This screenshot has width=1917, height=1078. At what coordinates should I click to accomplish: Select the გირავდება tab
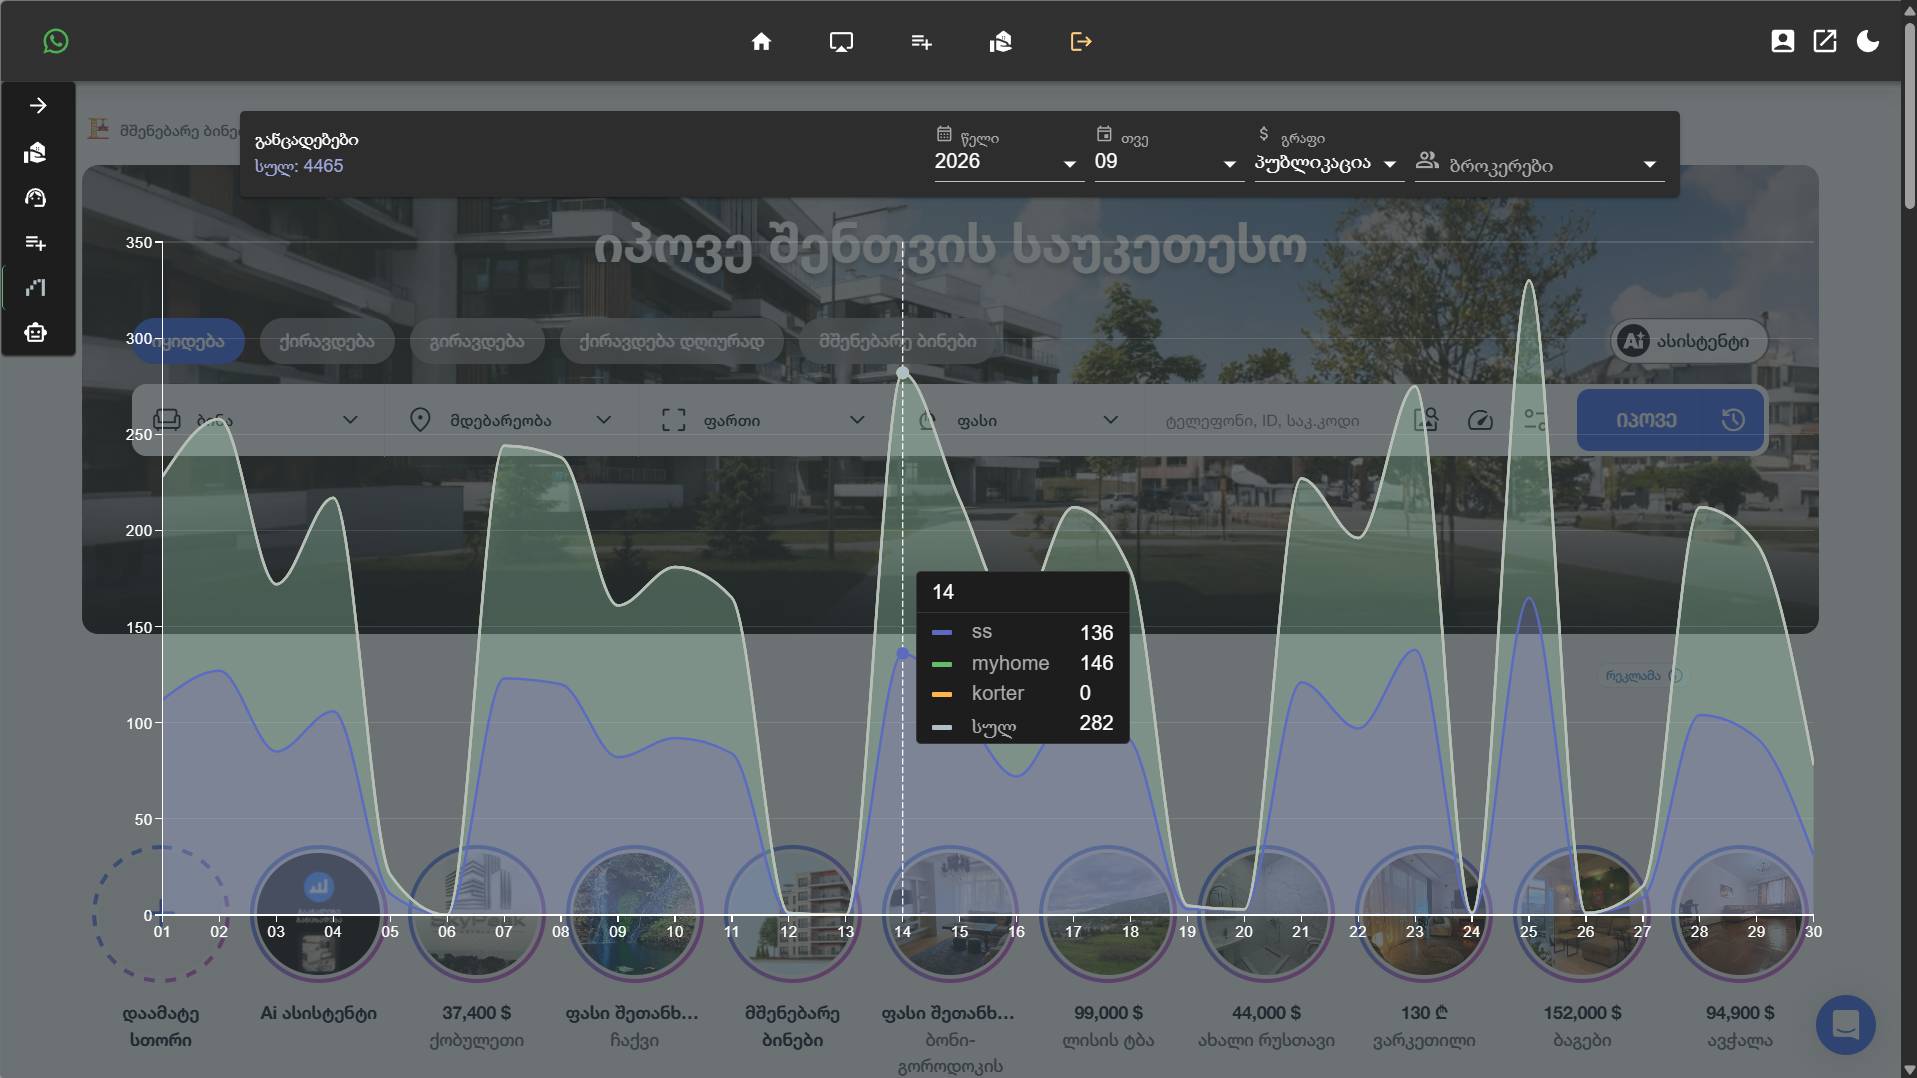pyautogui.click(x=477, y=341)
